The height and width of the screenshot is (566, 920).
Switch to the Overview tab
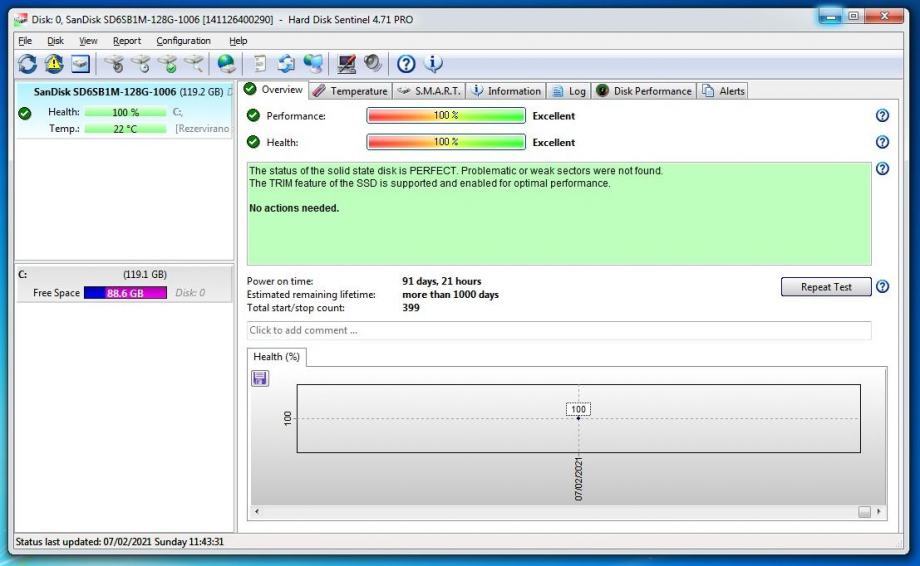click(273, 90)
